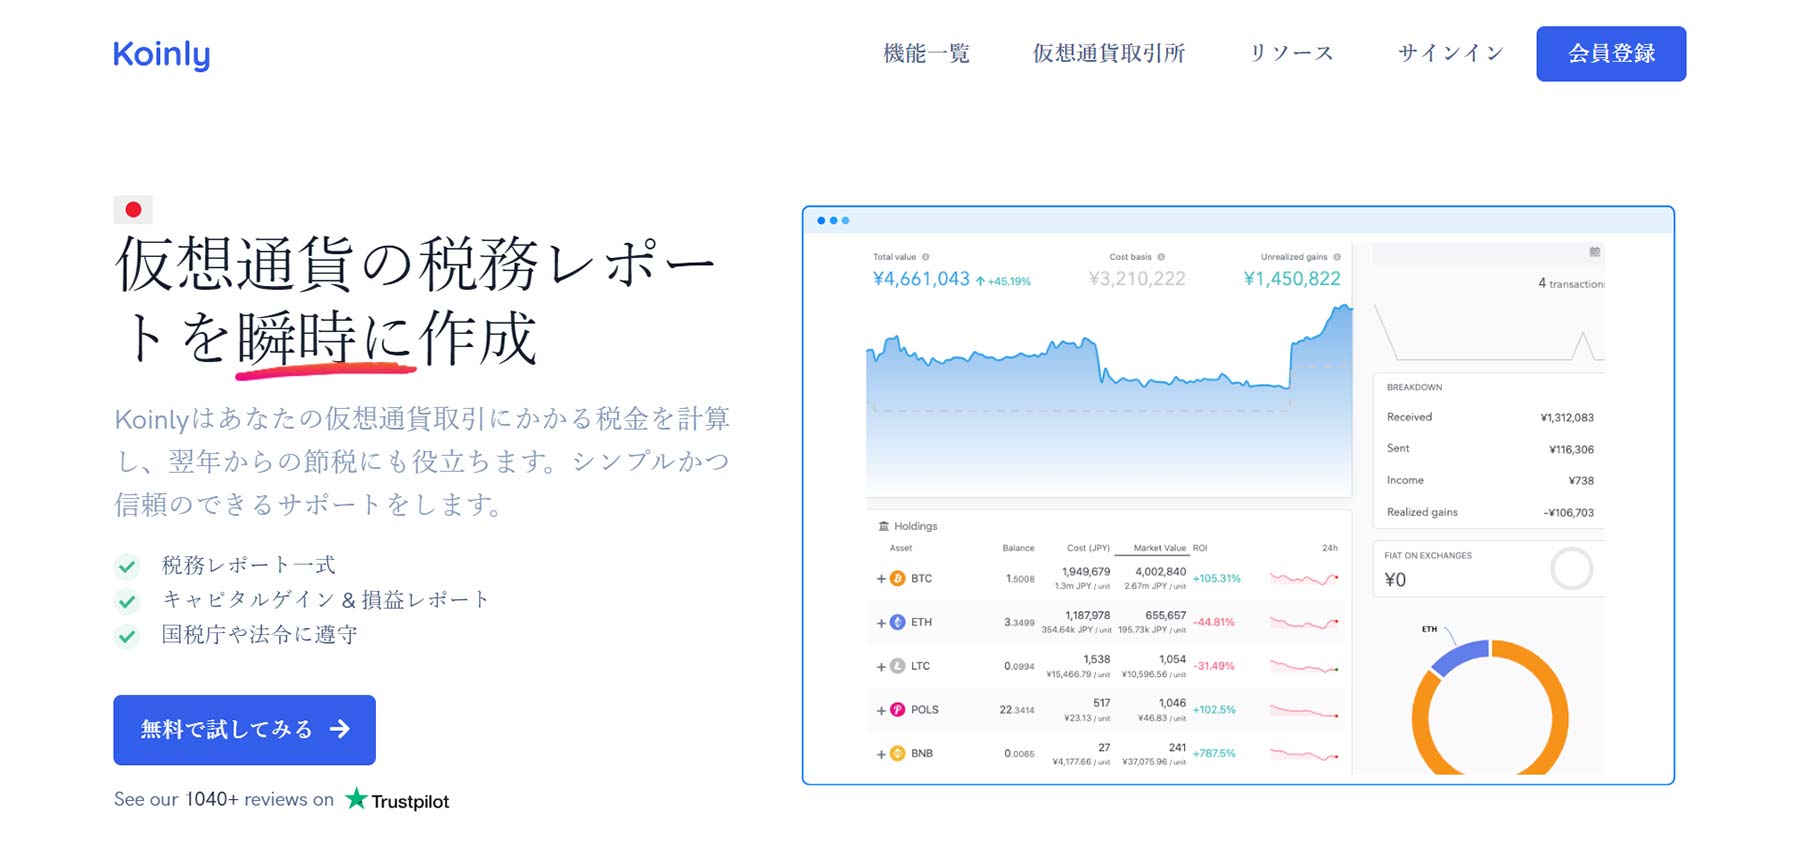Click the BTC 24h sparkline chart
1800x861 pixels.
point(1304,579)
